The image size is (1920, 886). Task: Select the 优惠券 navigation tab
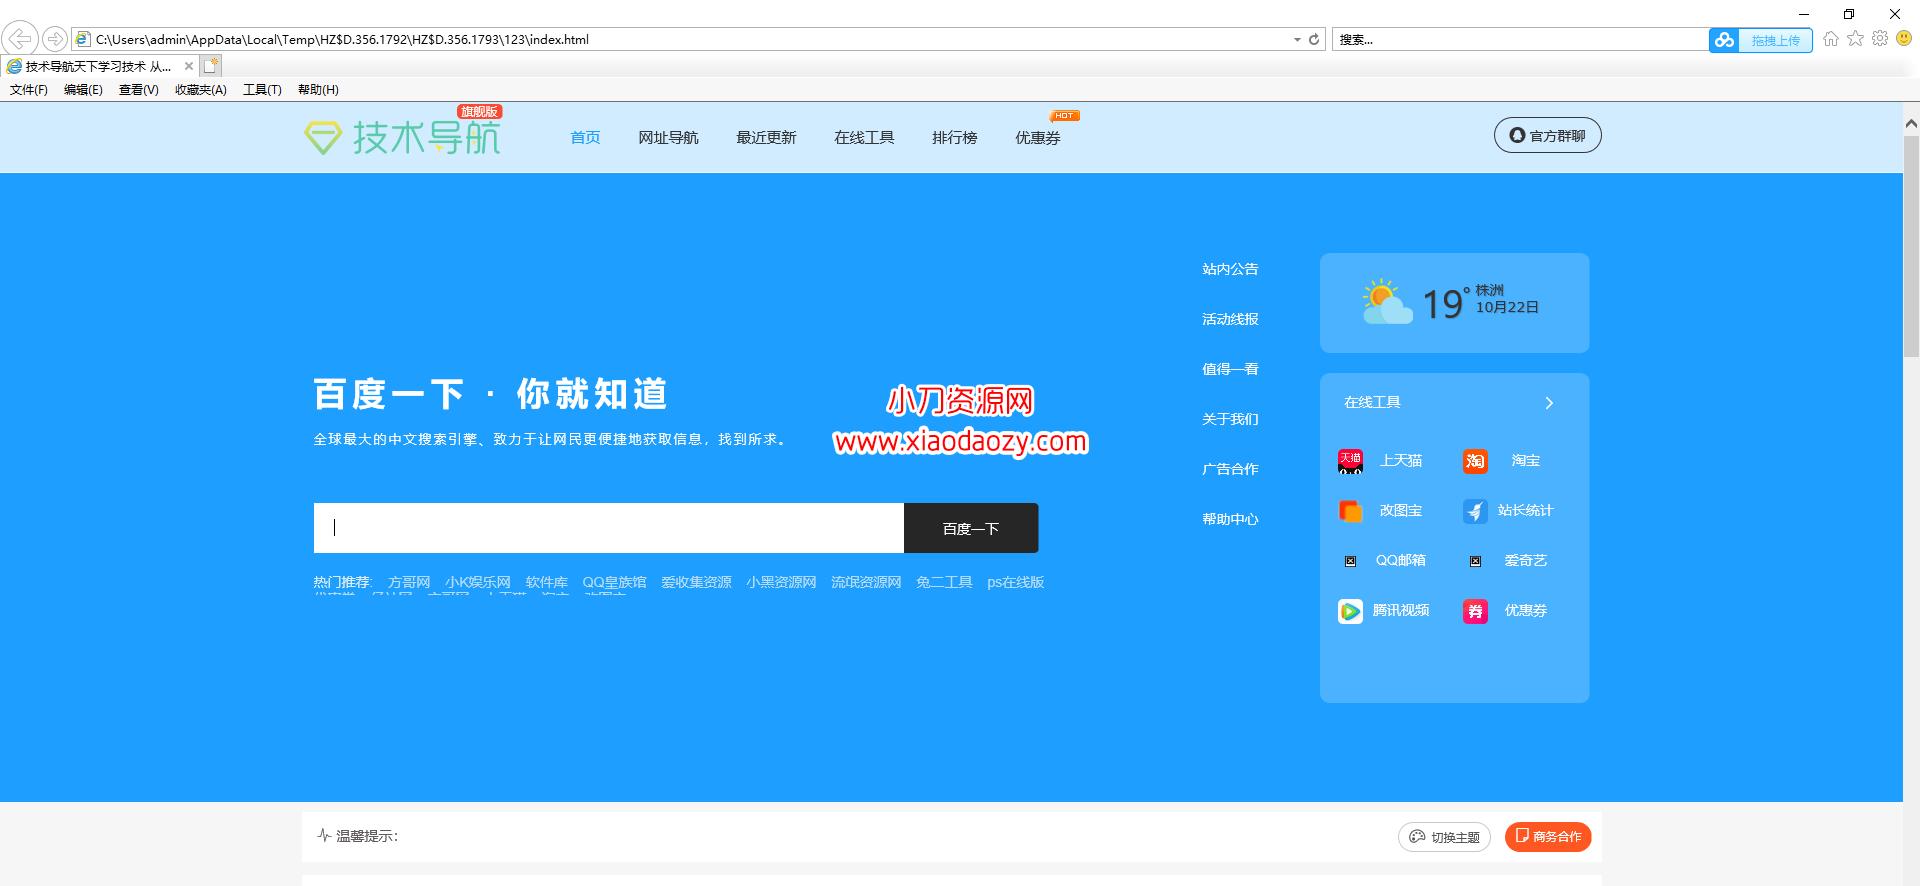click(x=1037, y=138)
